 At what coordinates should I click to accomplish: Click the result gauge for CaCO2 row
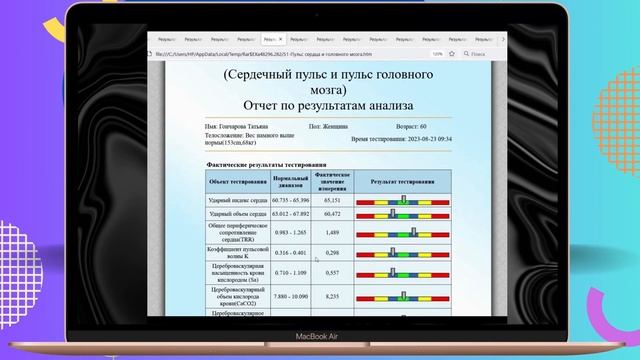click(402, 297)
